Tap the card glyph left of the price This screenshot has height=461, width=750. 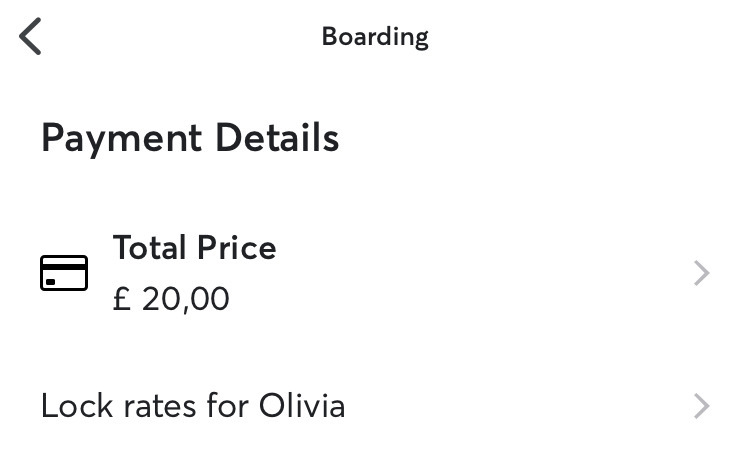pos(64,273)
